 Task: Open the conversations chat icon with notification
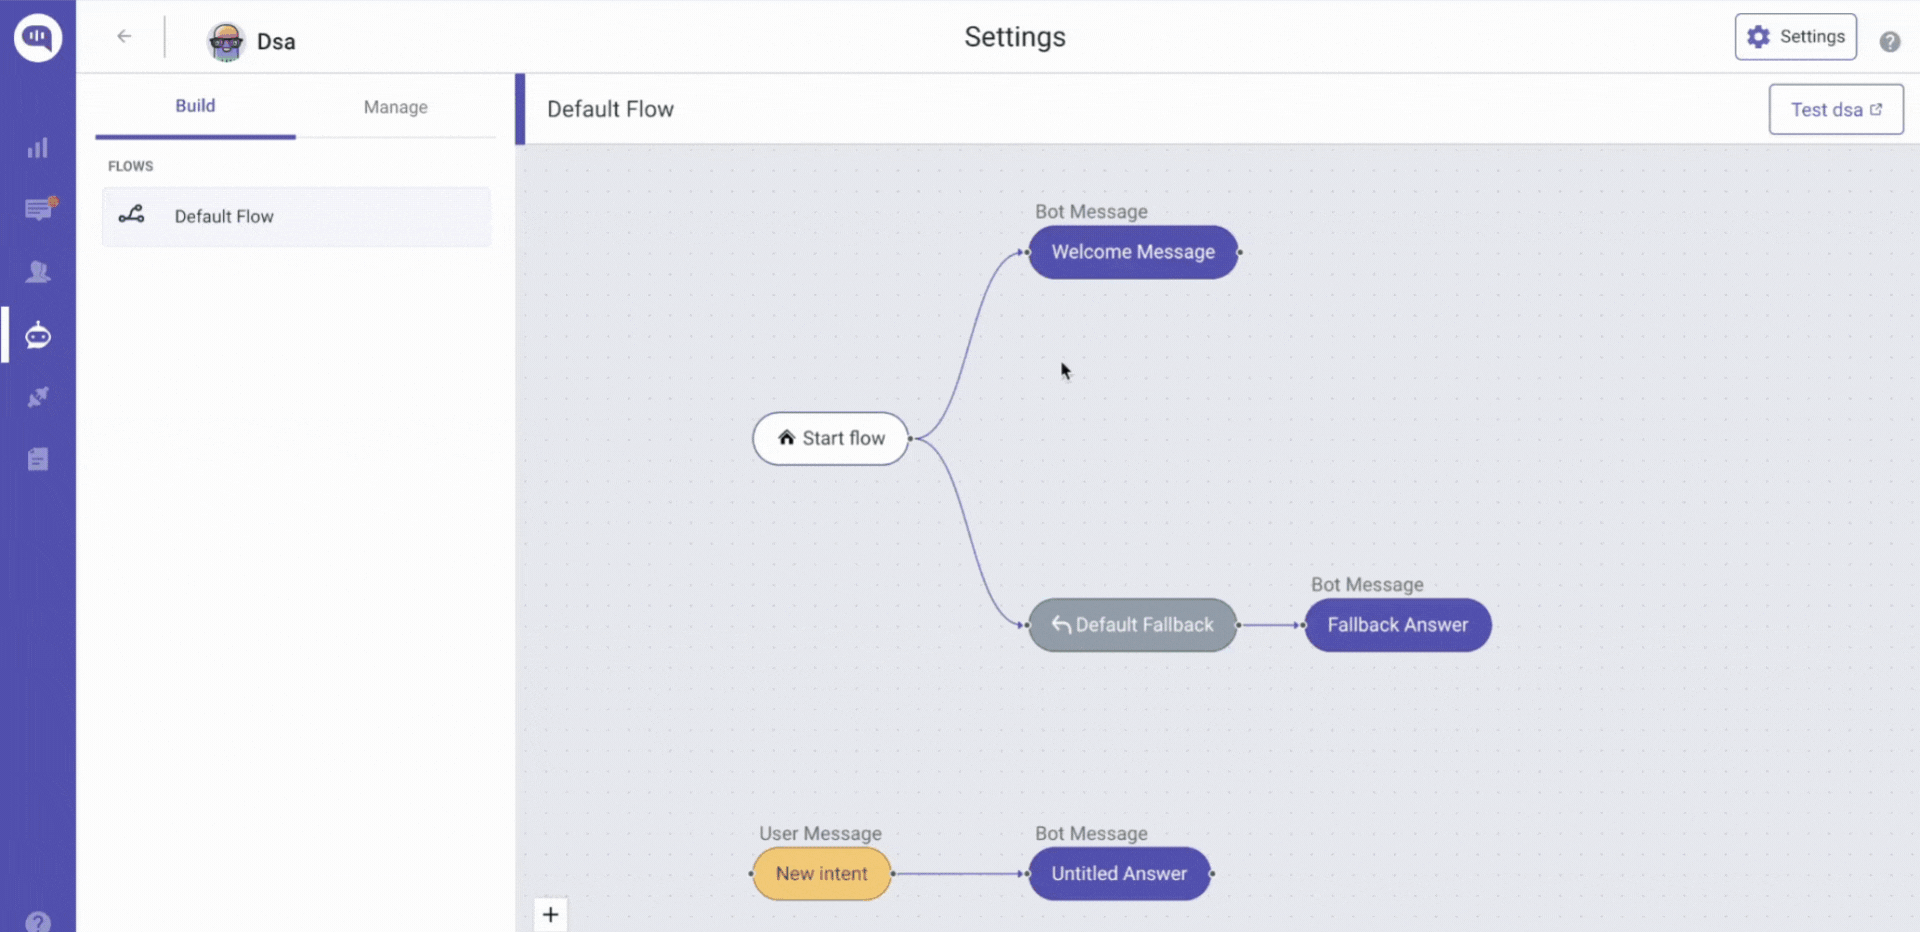tap(39, 209)
